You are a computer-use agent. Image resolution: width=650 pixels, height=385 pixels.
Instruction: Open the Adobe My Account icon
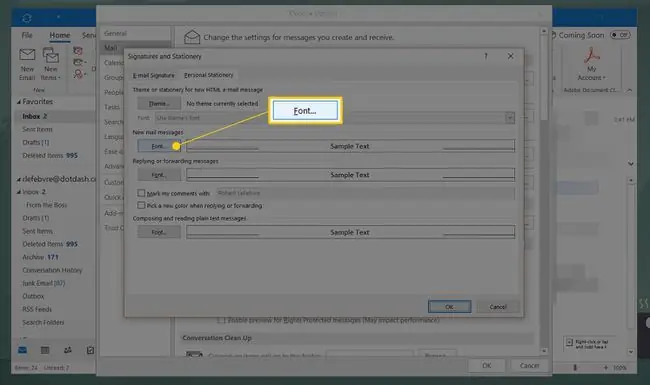[592, 55]
